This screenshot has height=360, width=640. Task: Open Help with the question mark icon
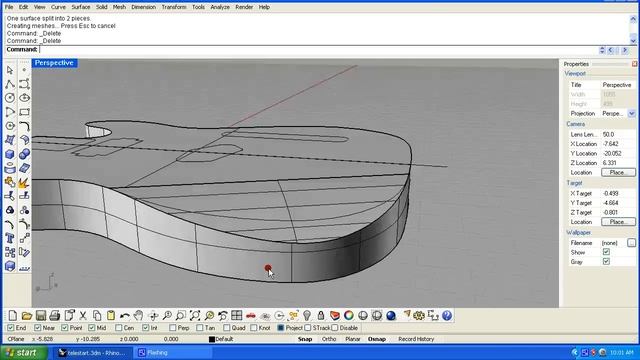(x=447, y=316)
